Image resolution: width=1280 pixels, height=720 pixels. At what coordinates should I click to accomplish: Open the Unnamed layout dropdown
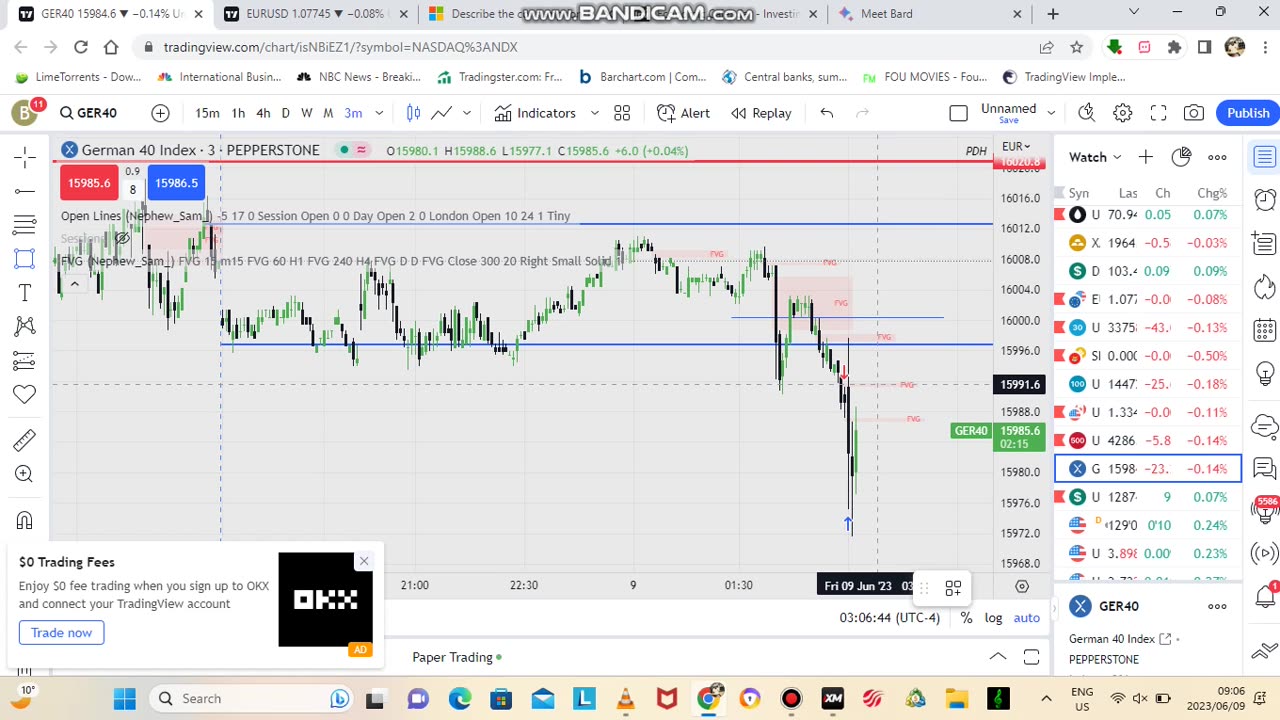(x=1050, y=113)
